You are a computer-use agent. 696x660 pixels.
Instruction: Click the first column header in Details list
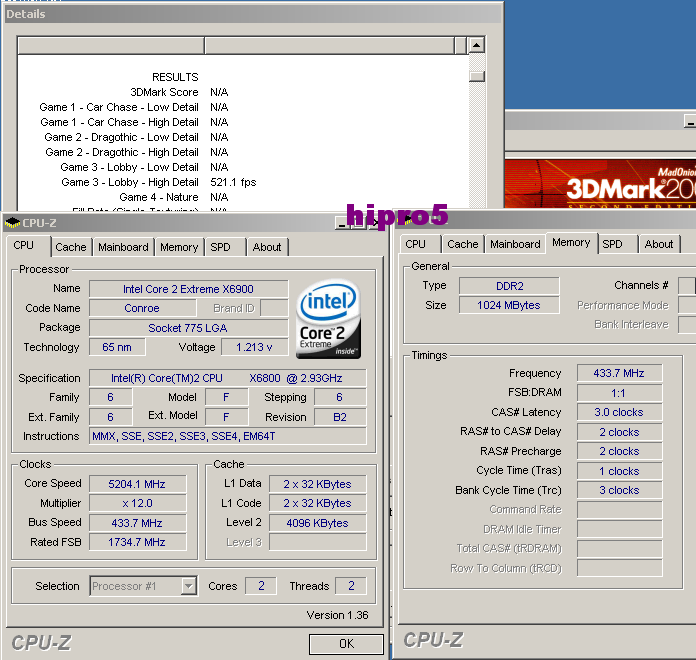pos(111,45)
